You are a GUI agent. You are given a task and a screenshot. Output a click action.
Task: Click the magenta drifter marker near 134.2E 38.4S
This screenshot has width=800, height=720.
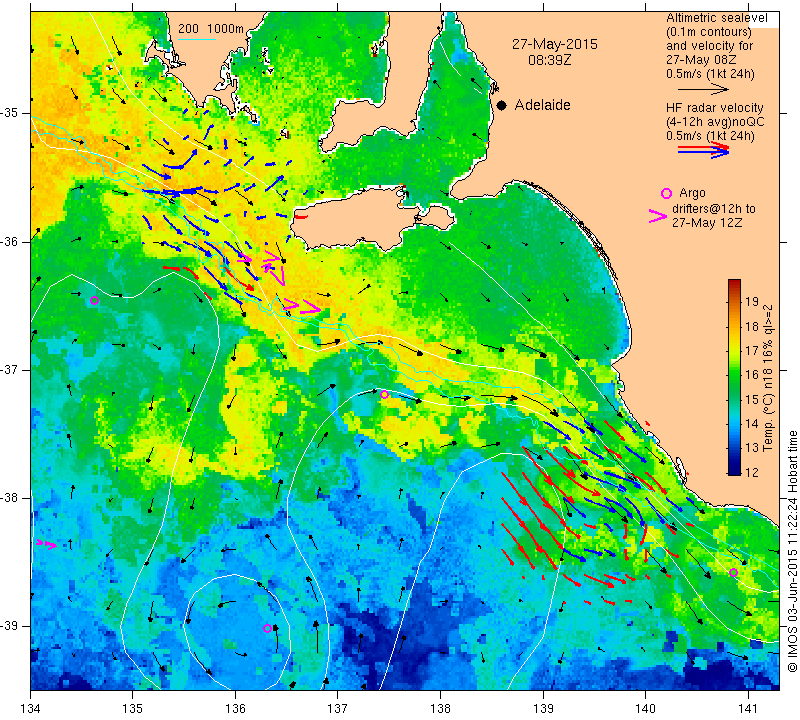click(x=46, y=544)
